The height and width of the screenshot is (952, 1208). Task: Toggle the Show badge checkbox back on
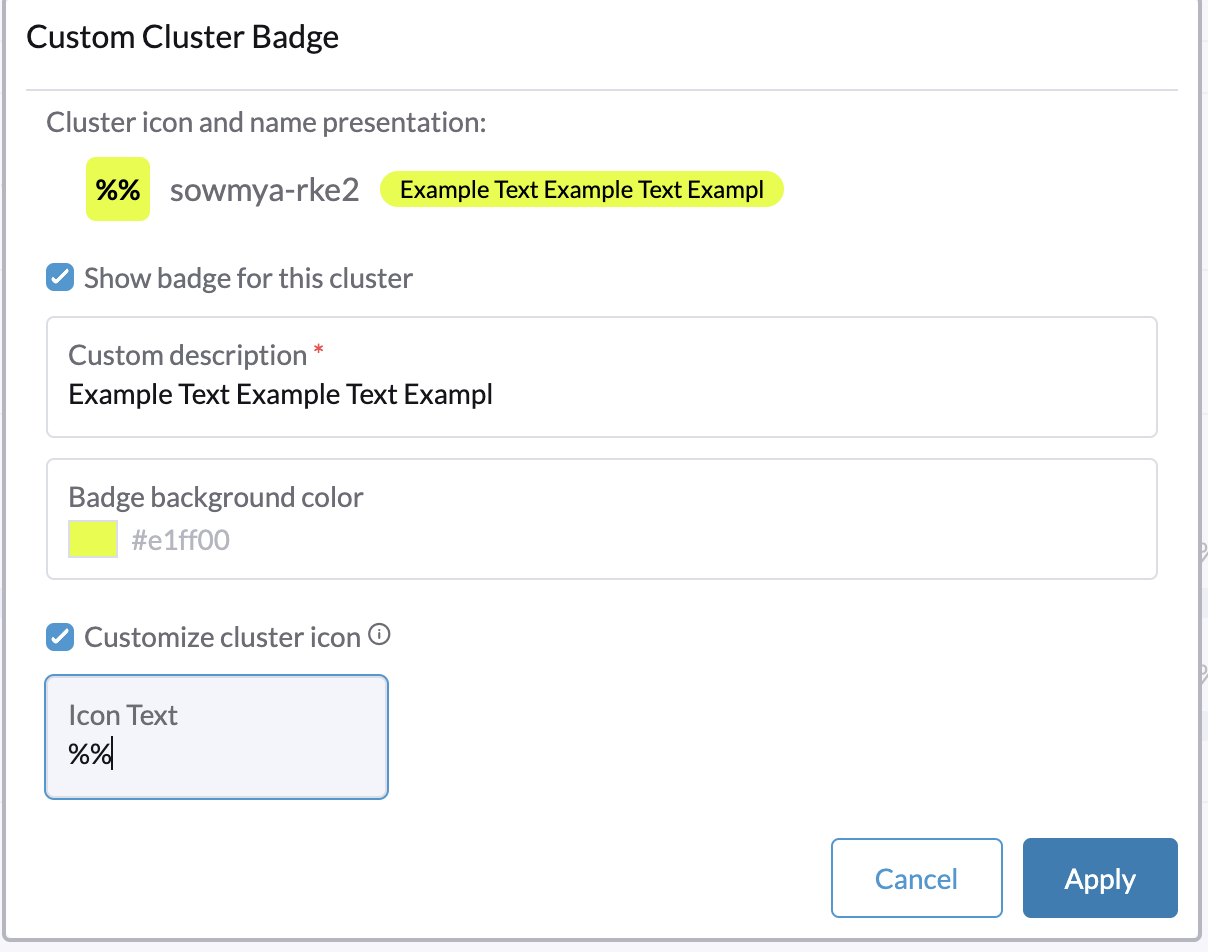click(x=59, y=277)
